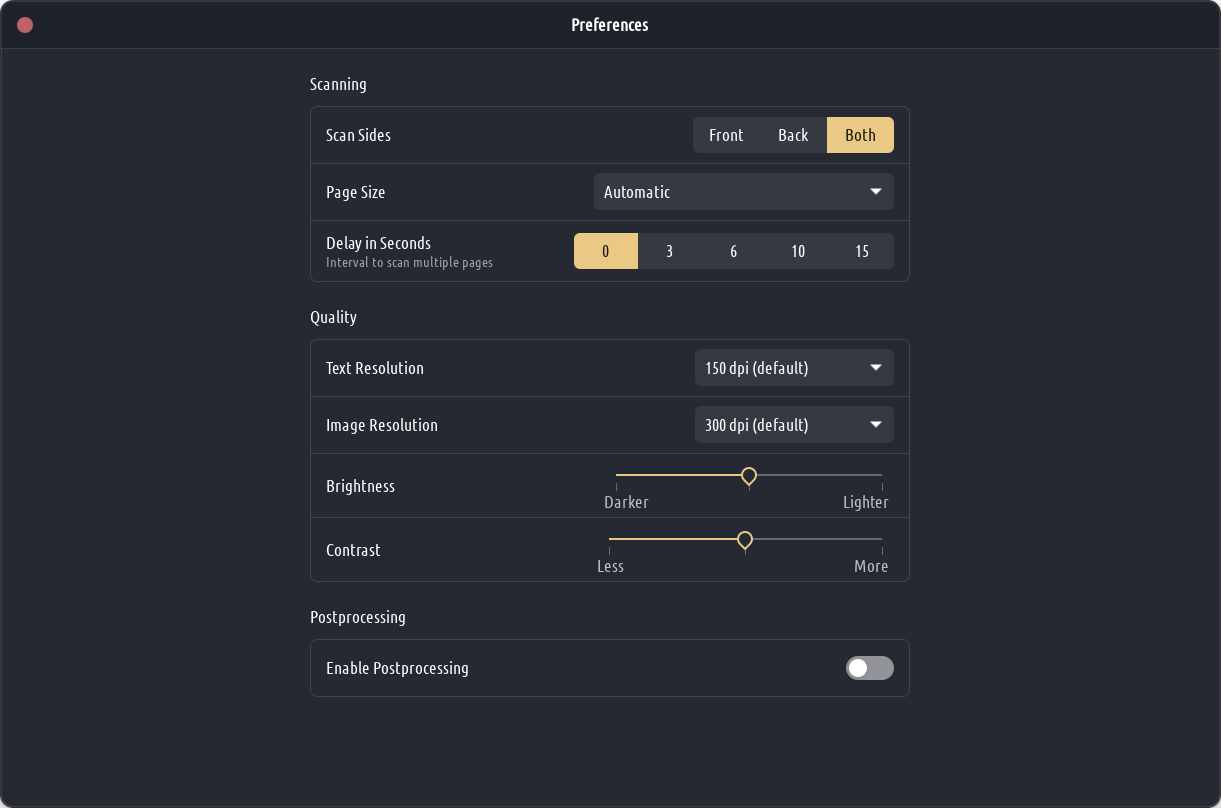The width and height of the screenshot is (1221, 808).
Task: Click the Page Size dropdown arrow
Action: (876, 192)
